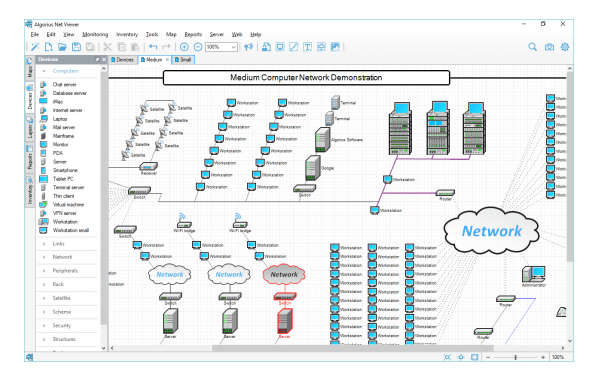
Task: Click the search magnifier icon
Action: (532, 47)
